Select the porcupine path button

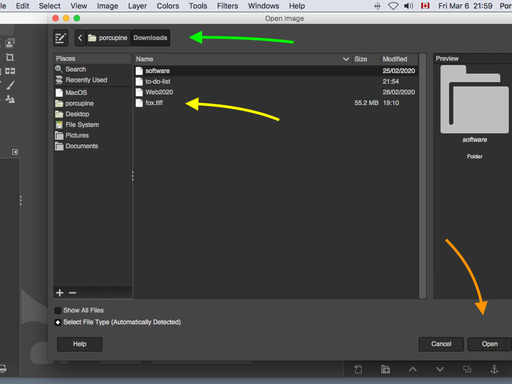click(x=108, y=38)
